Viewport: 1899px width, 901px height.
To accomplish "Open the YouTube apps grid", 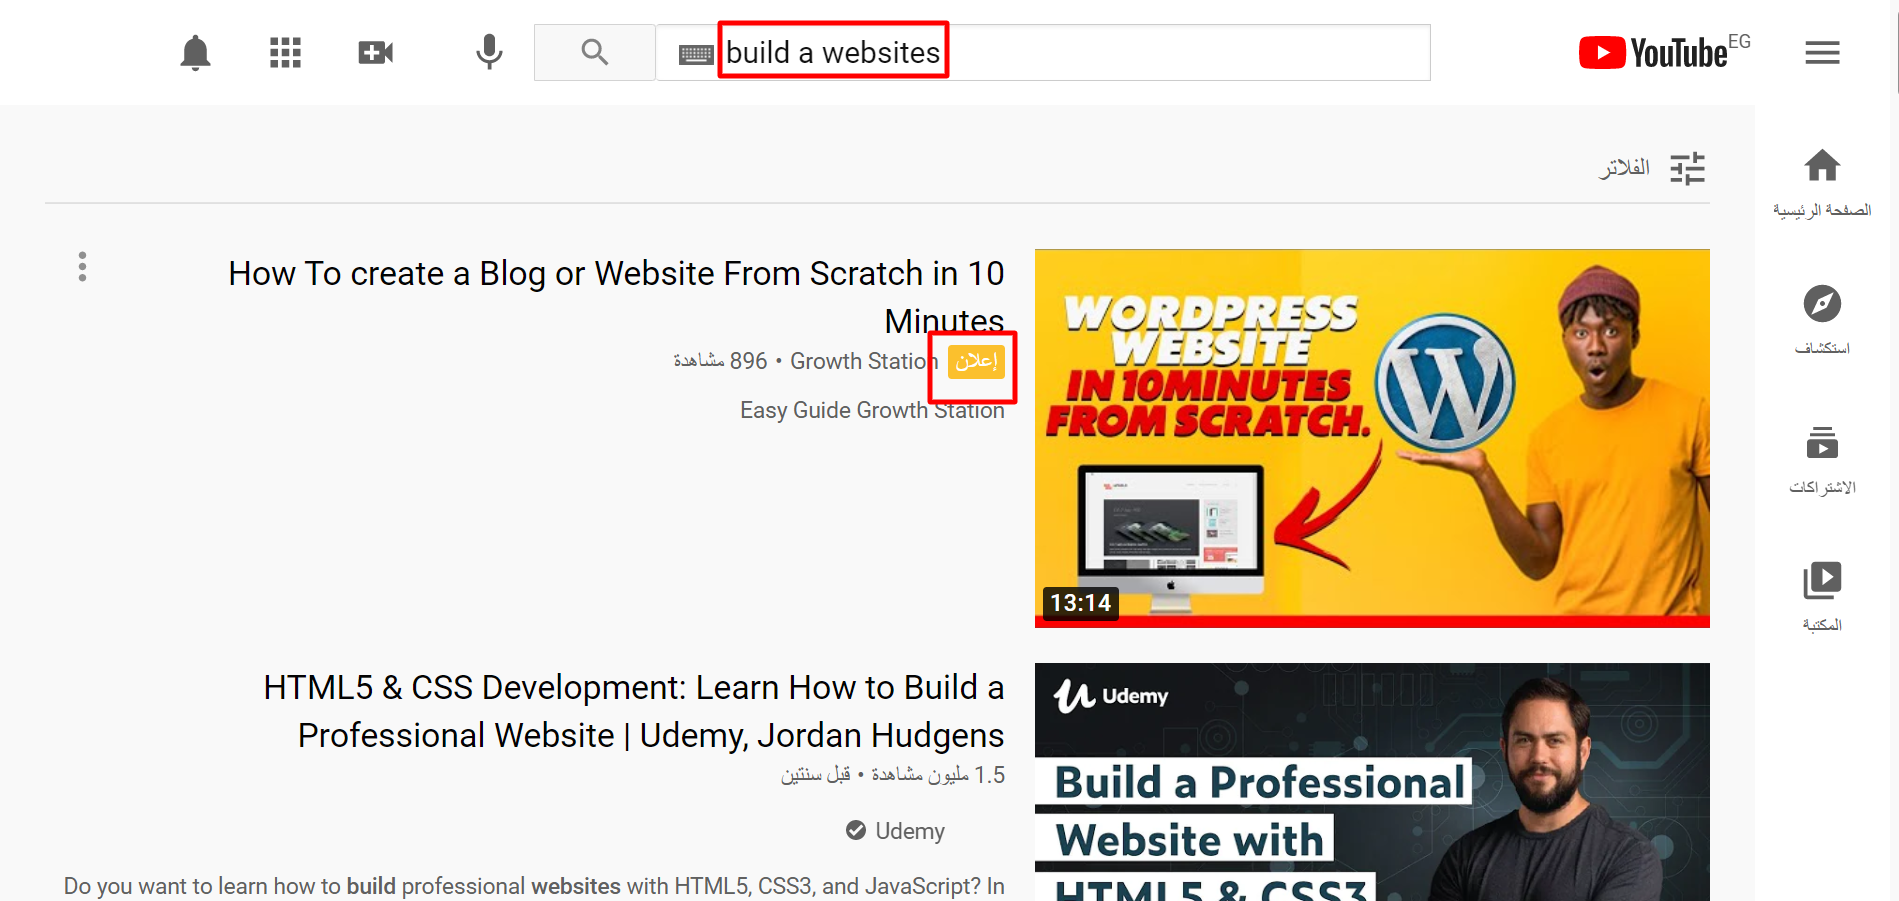I will [x=285, y=52].
